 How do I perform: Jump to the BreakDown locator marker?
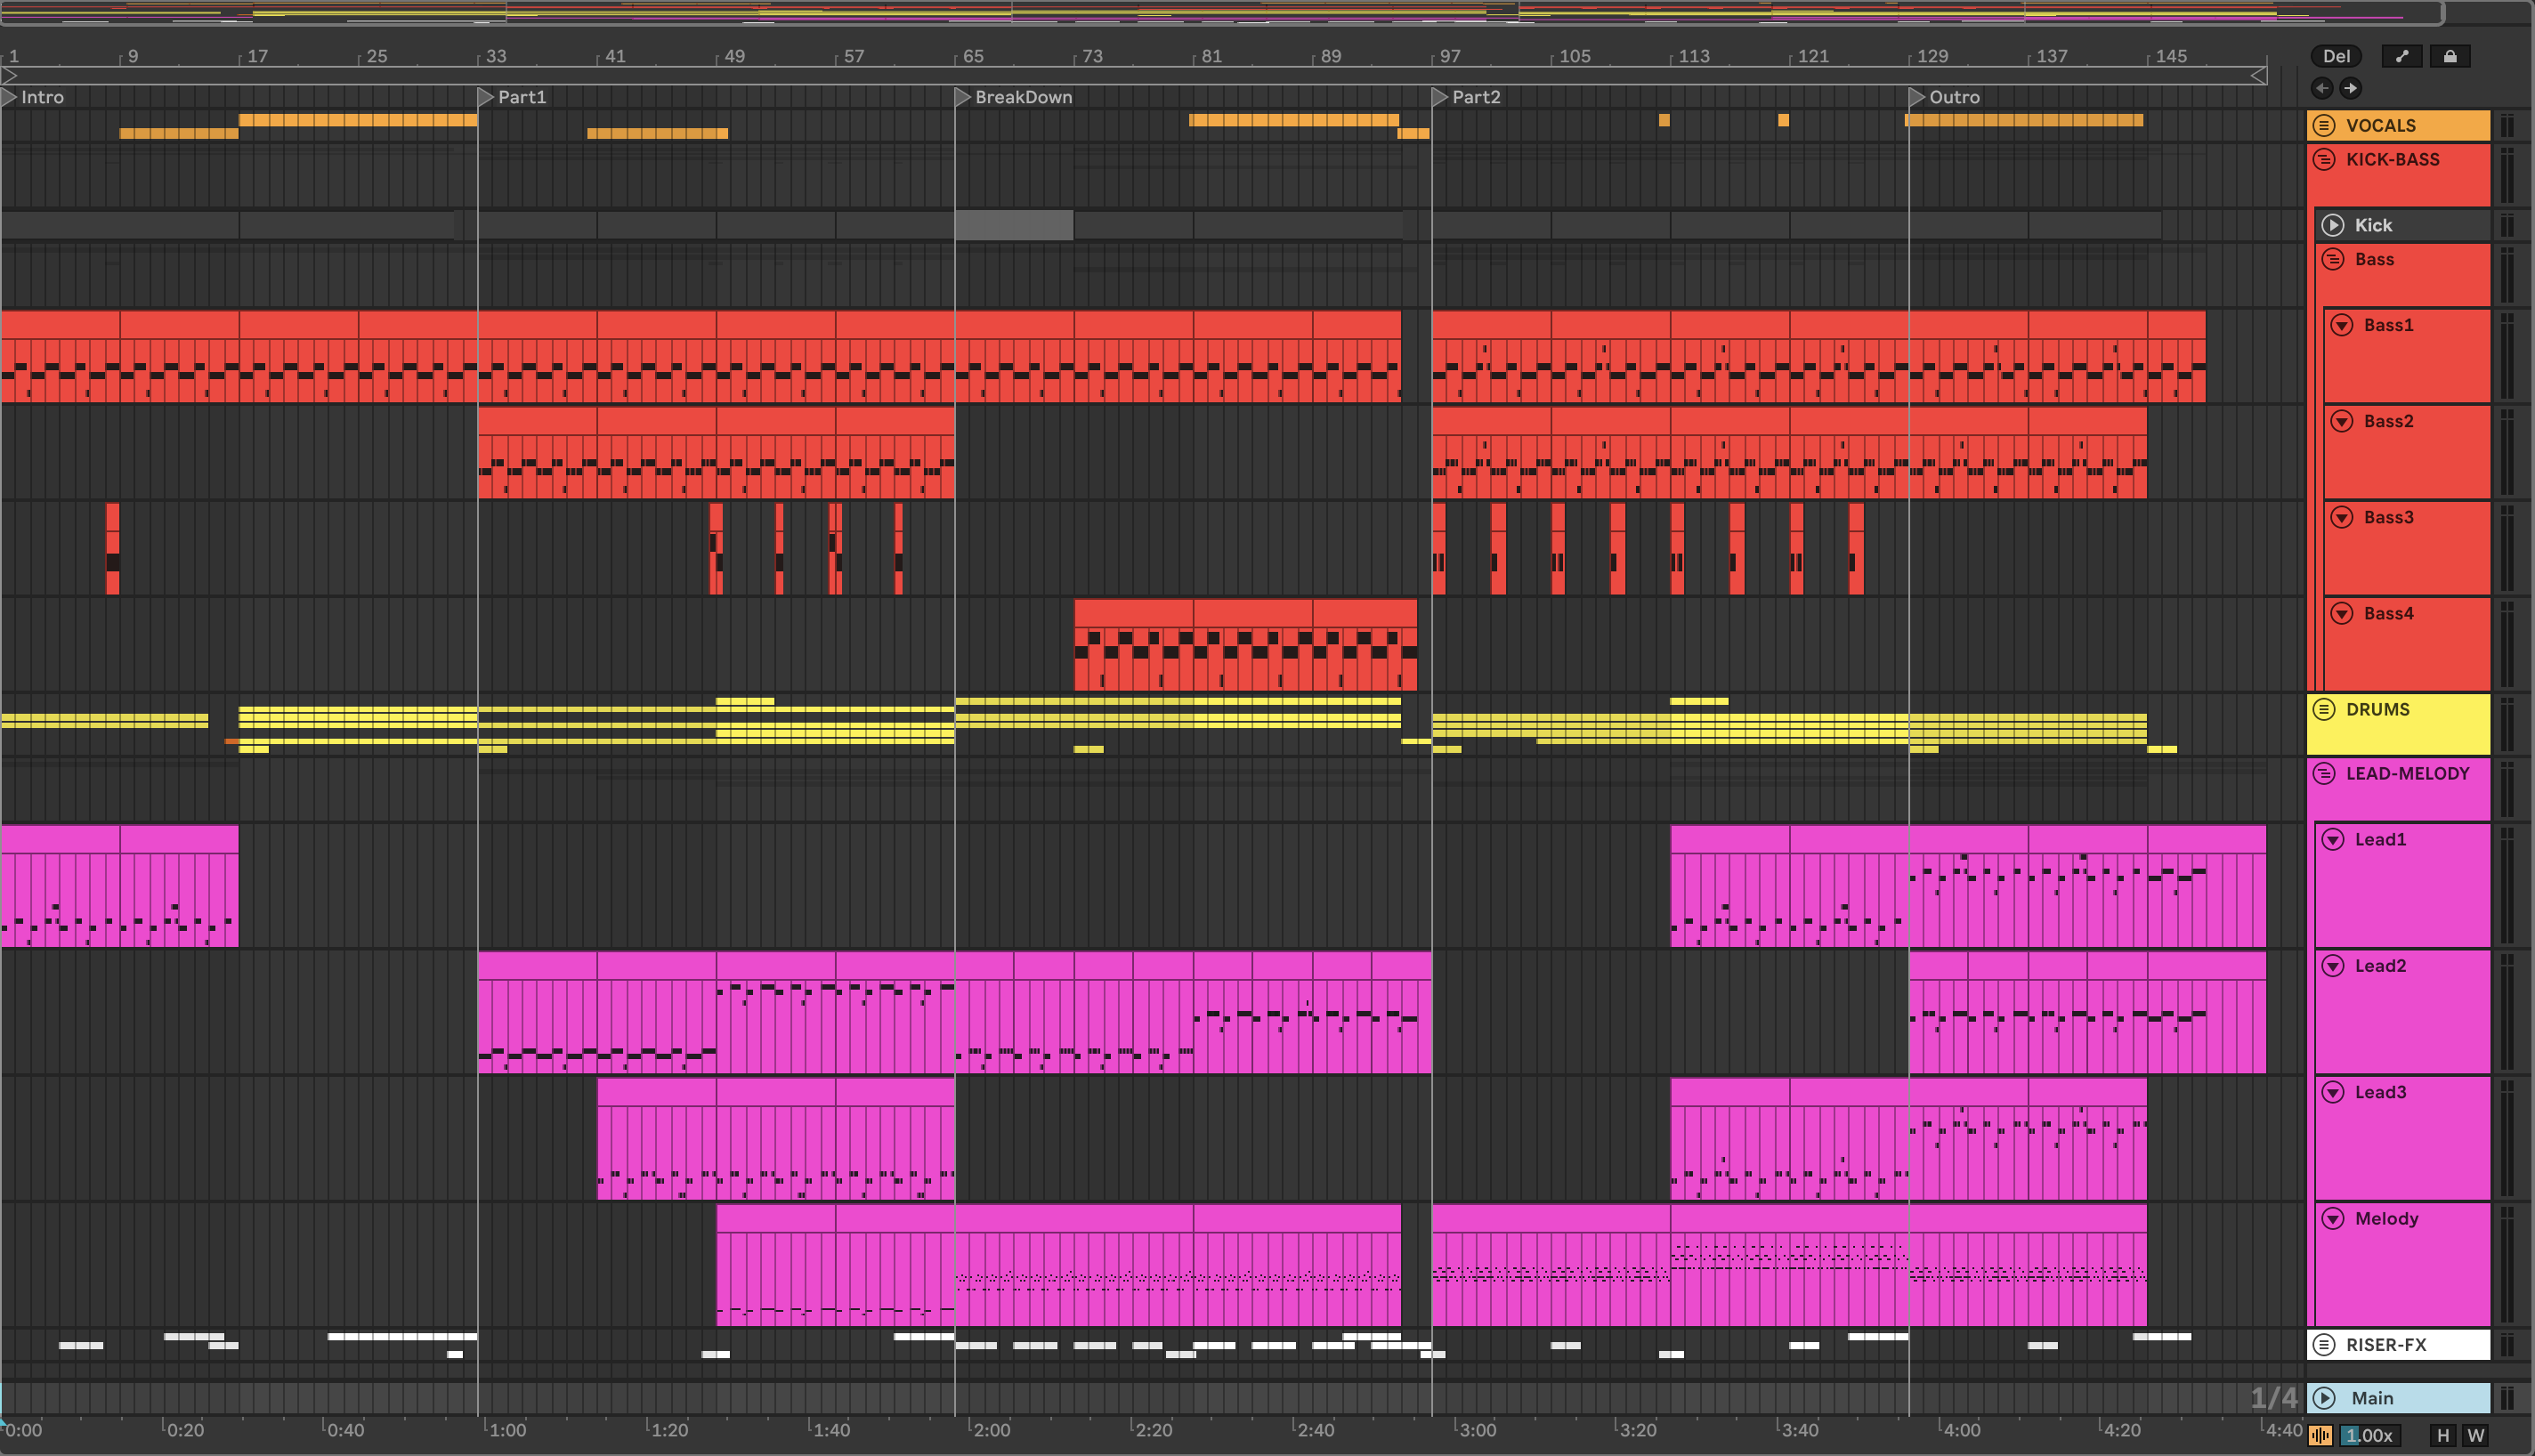pyautogui.click(x=963, y=97)
